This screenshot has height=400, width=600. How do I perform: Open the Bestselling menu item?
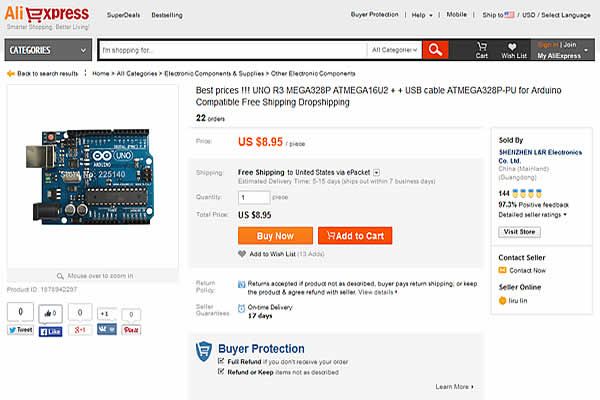tap(167, 15)
